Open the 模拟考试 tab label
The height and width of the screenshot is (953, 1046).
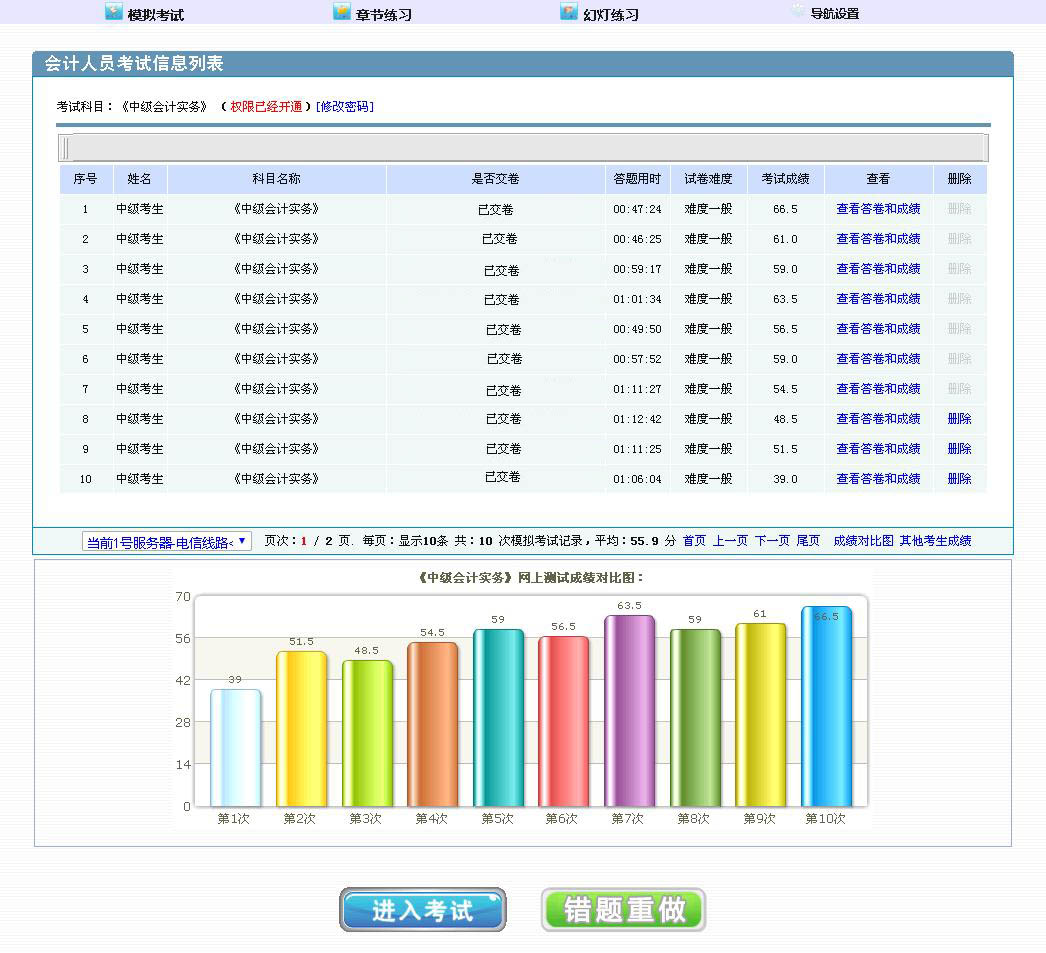click(x=156, y=15)
